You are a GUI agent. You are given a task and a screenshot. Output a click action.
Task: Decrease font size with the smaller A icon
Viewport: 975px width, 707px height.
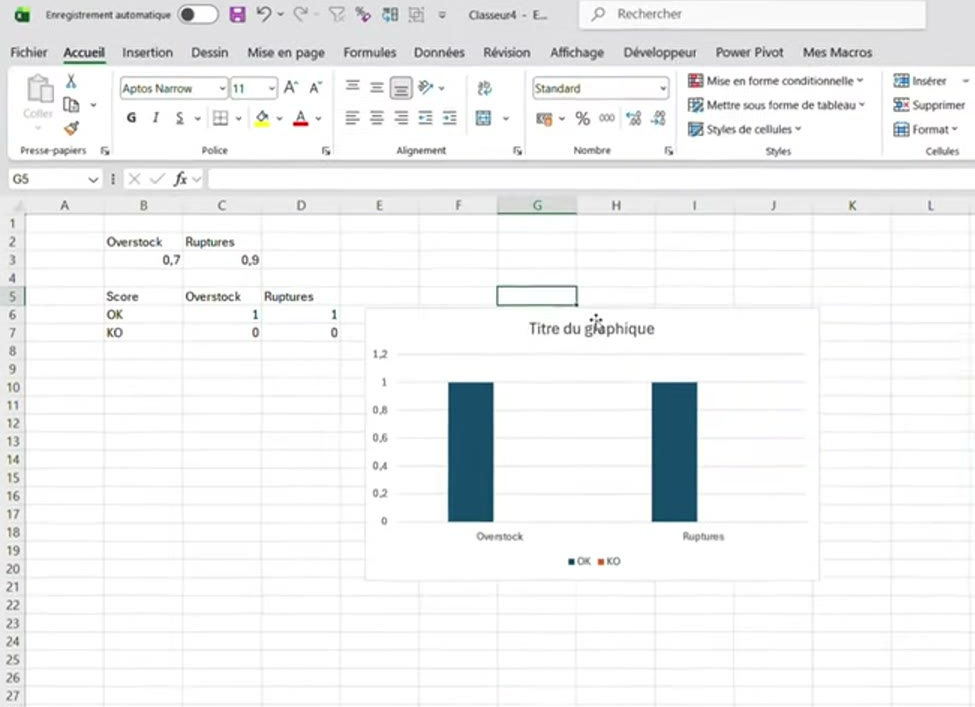tap(315, 88)
